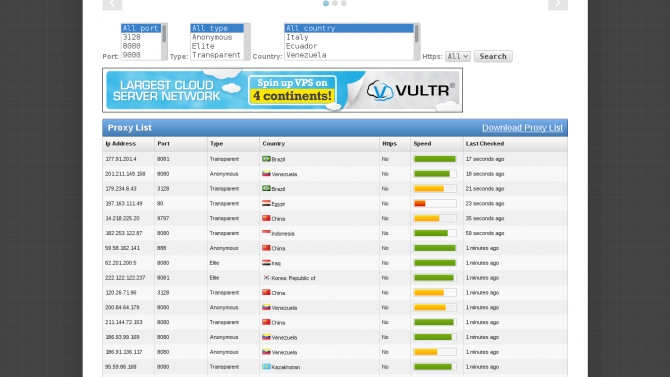Choose port 8080 in the Port list
Viewport: 670px width, 377px height.
(141, 46)
